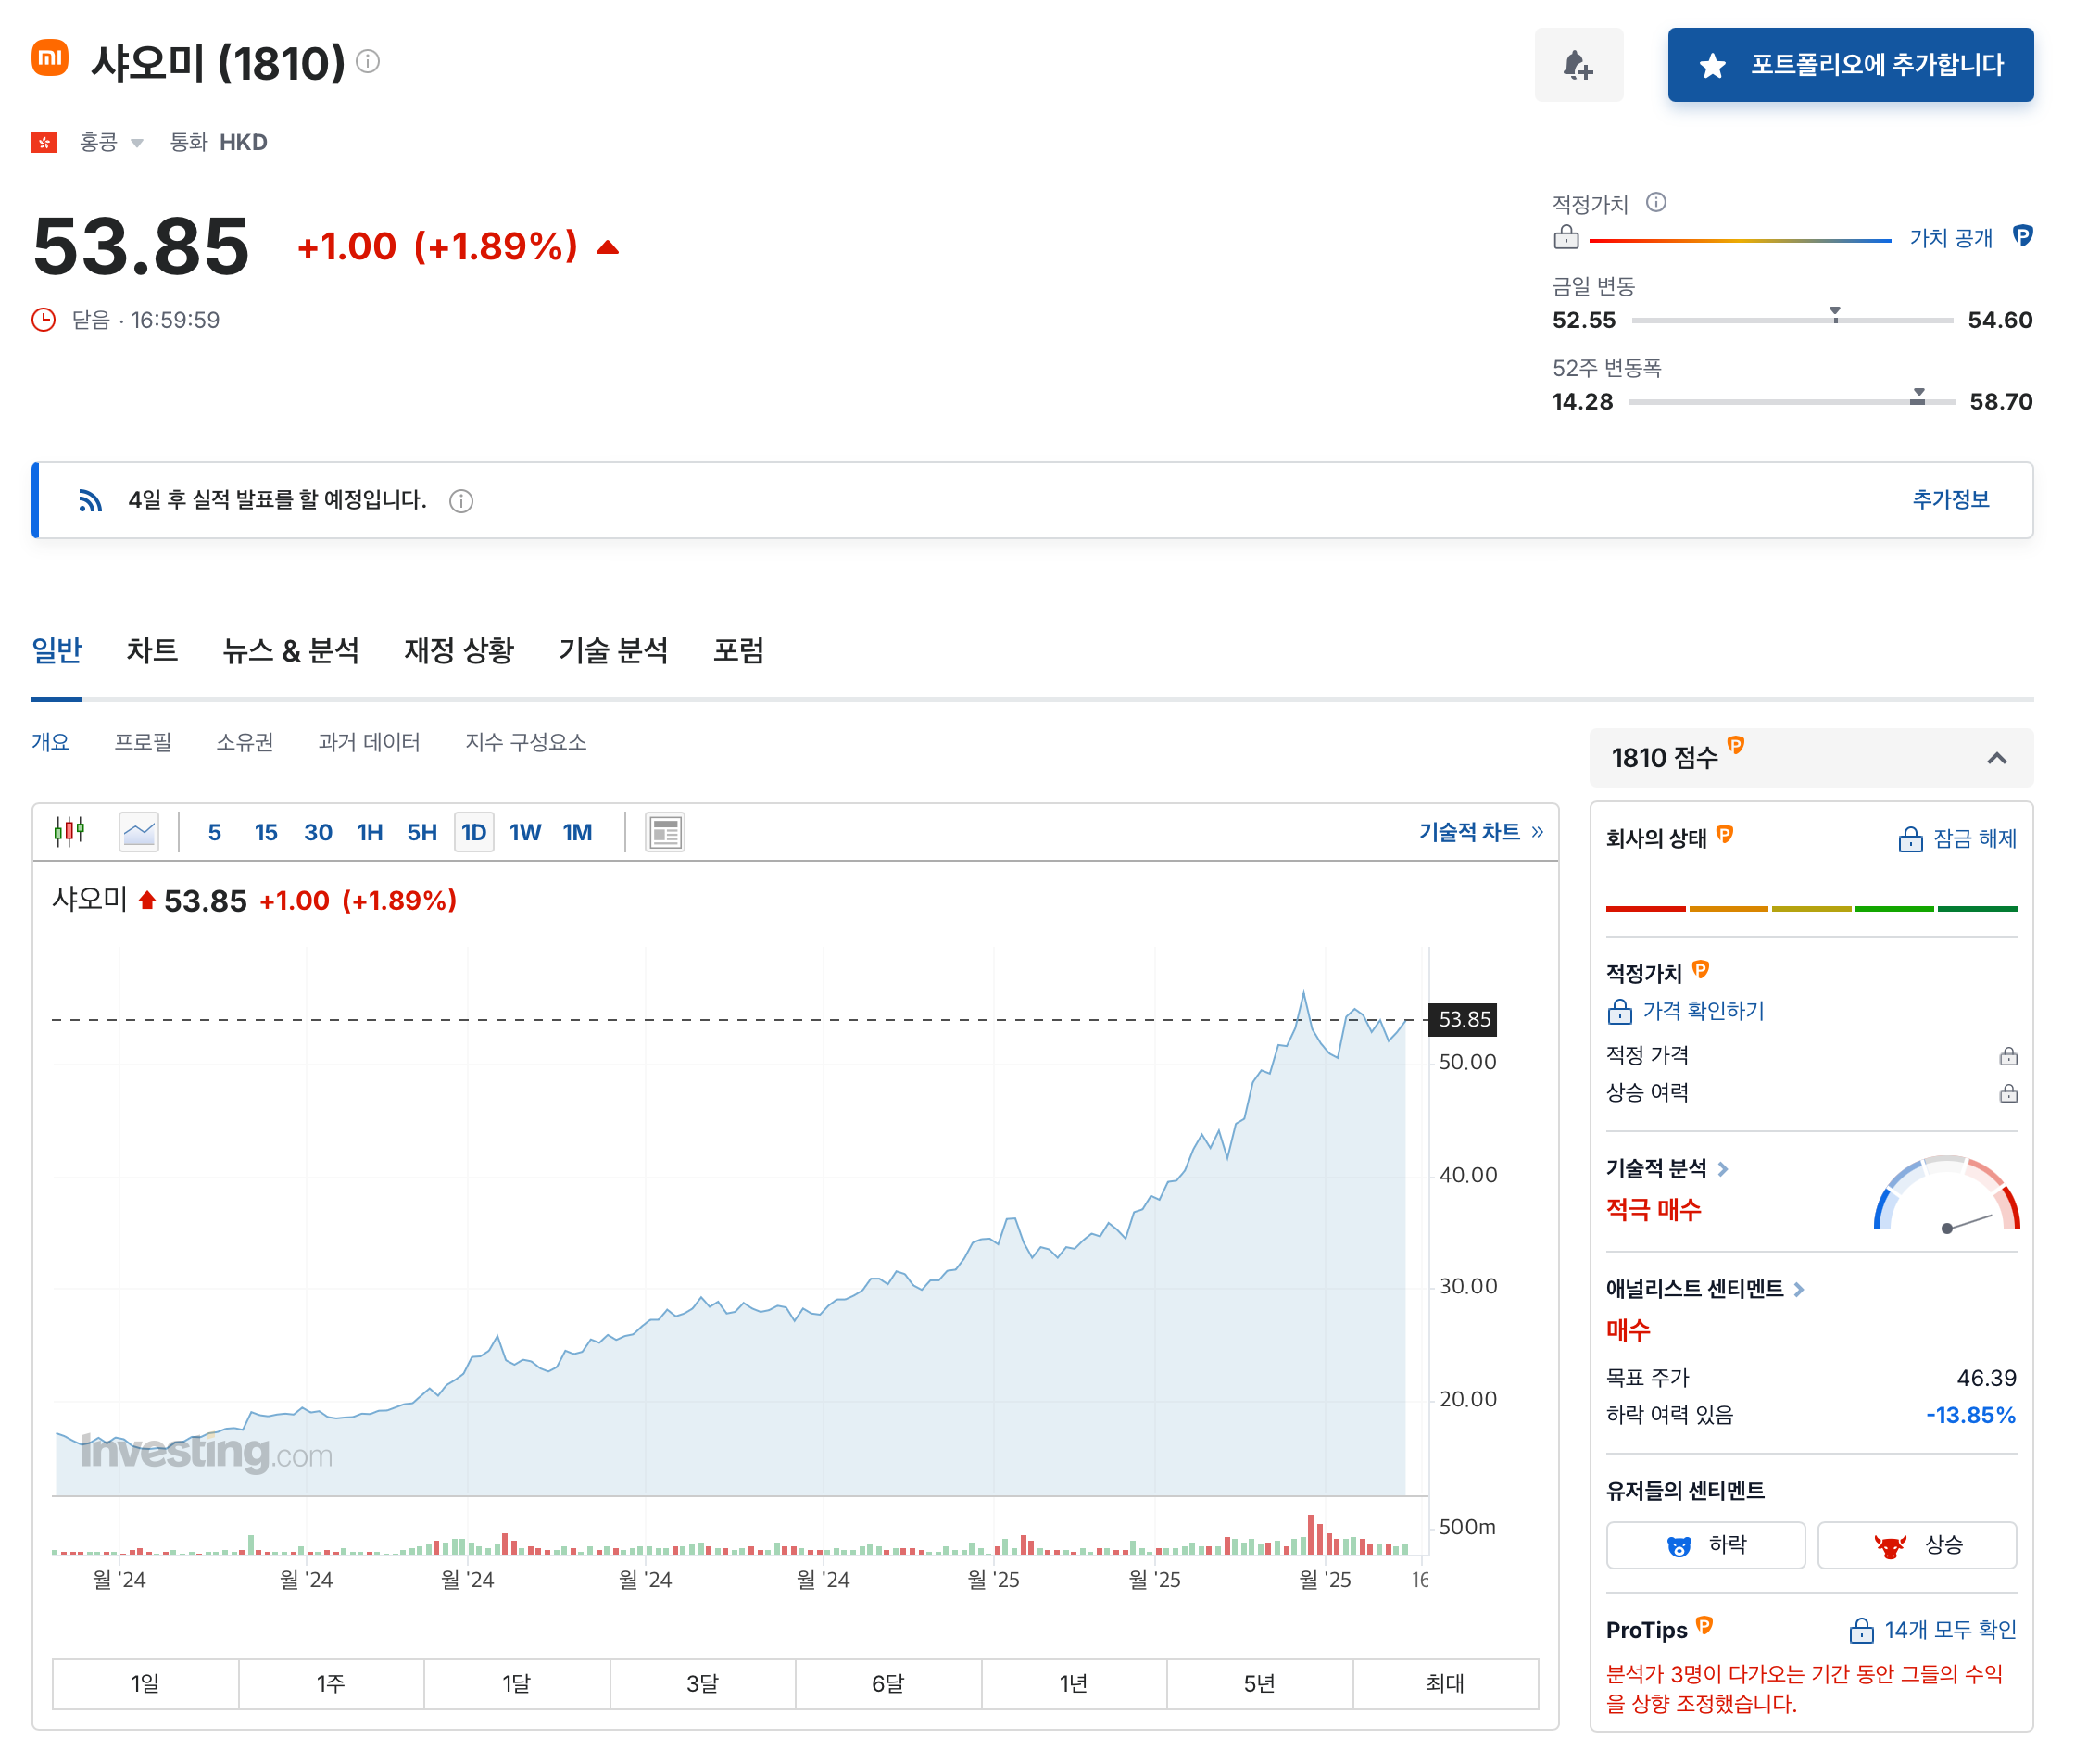Screen dimensions: 2075x1764
Task: Click the Pro badge next to 가치 공개
Action: (2022, 236)
